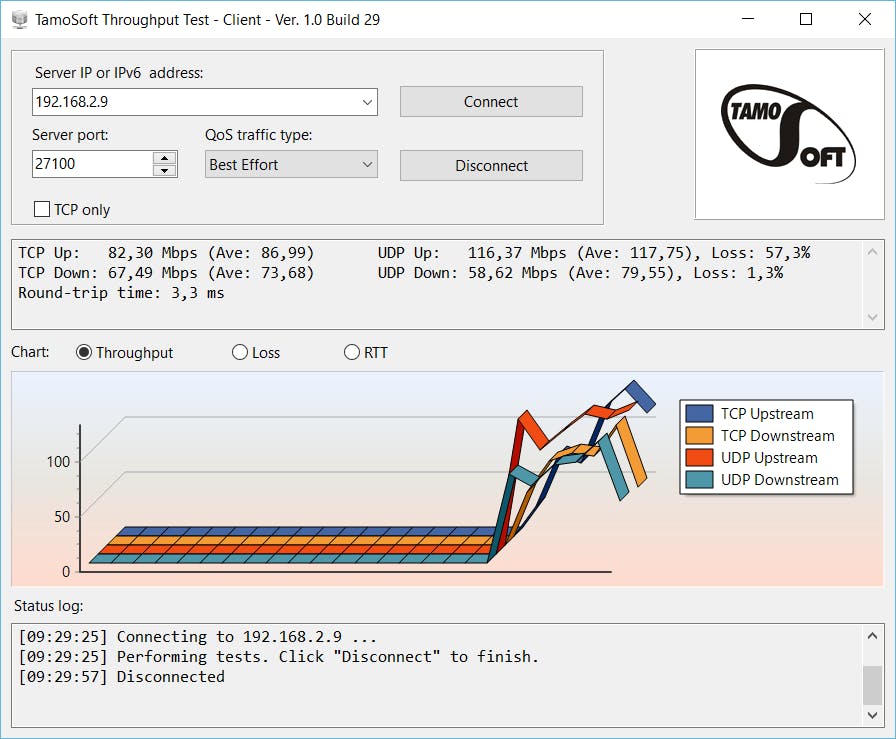The height and width of the screenshot is (739, 896).
Task: Expand the server IP address dropdown
Action: pos(367,102)
